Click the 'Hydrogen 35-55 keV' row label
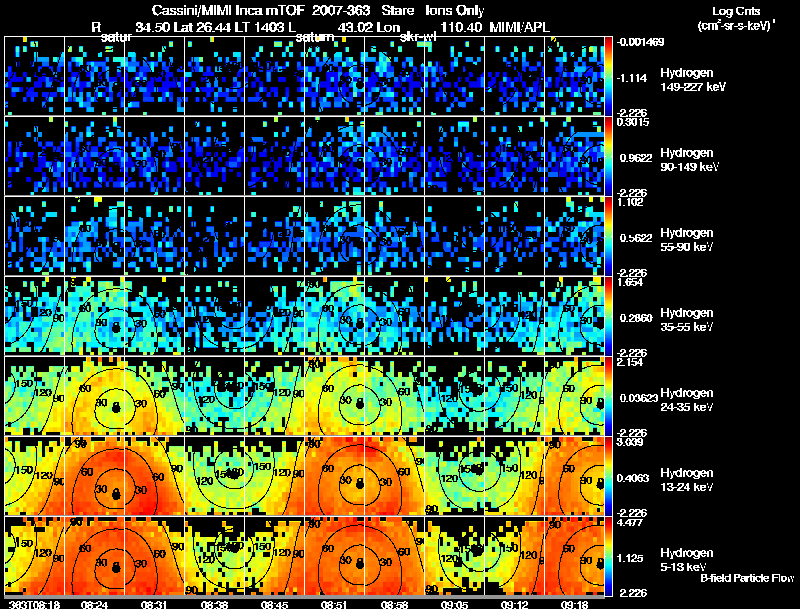This screenshot has height=609, width=800. [687, 320]
